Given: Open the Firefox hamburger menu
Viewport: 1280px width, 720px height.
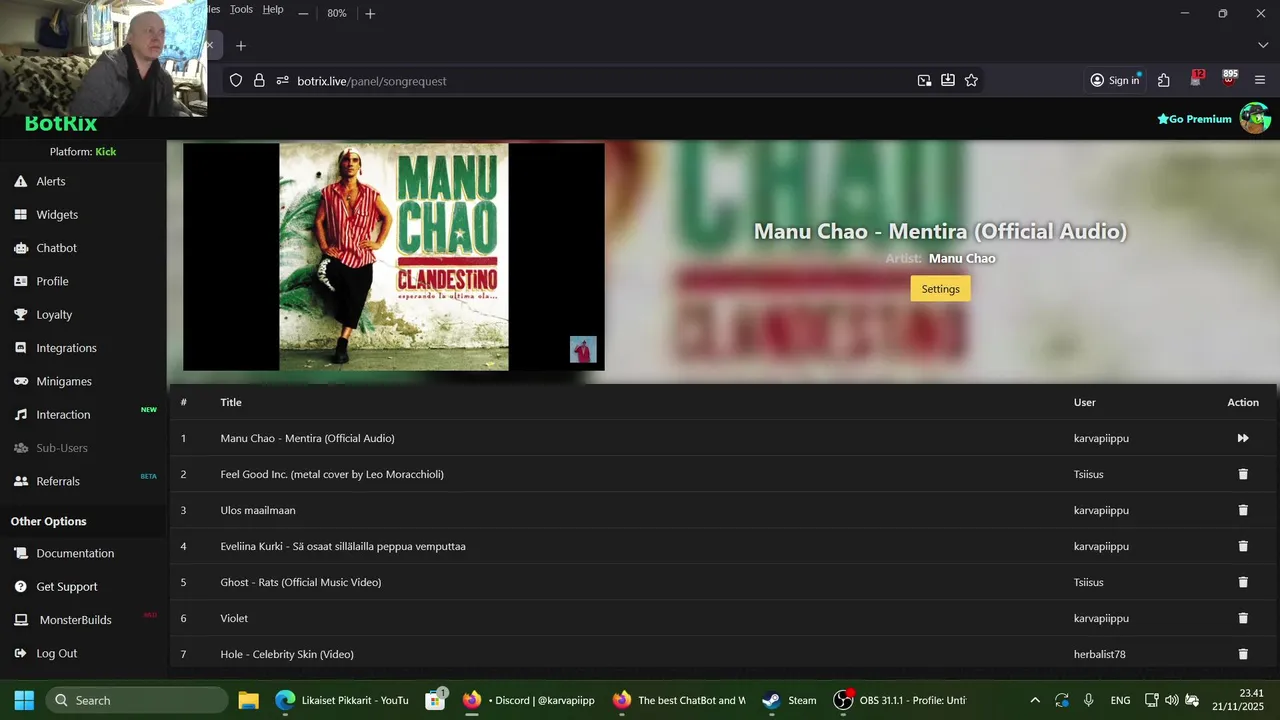Looking at the screenshot, I should pyautogui.click(x=1260, y=81).
